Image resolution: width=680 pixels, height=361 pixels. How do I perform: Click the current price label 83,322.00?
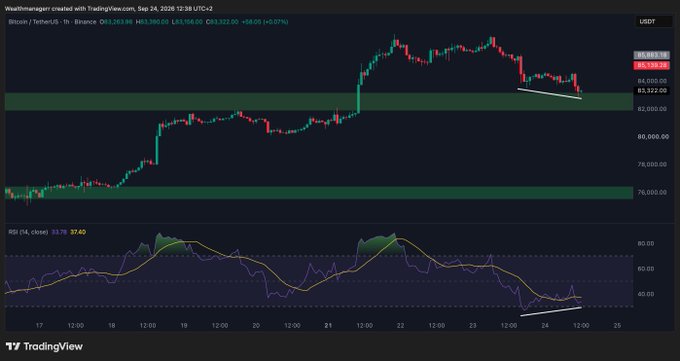click(651, 91)
